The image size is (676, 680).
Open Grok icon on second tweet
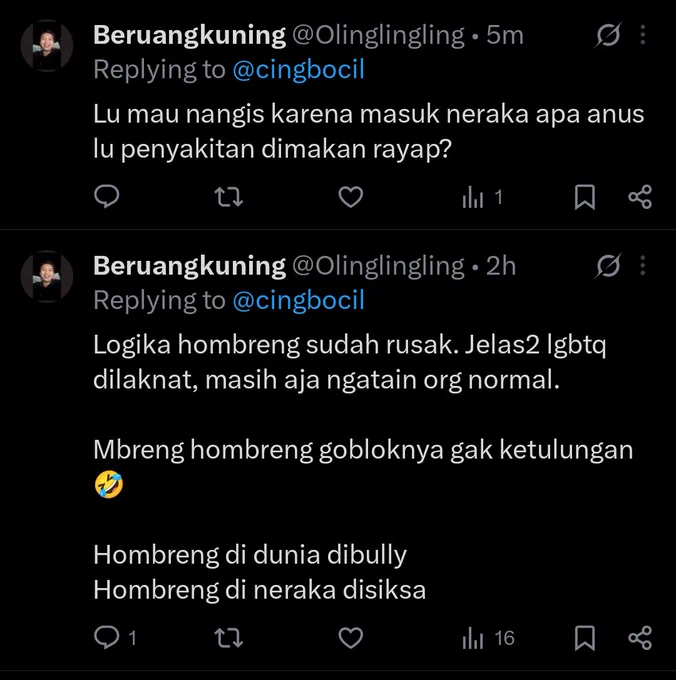click(608, 265)
